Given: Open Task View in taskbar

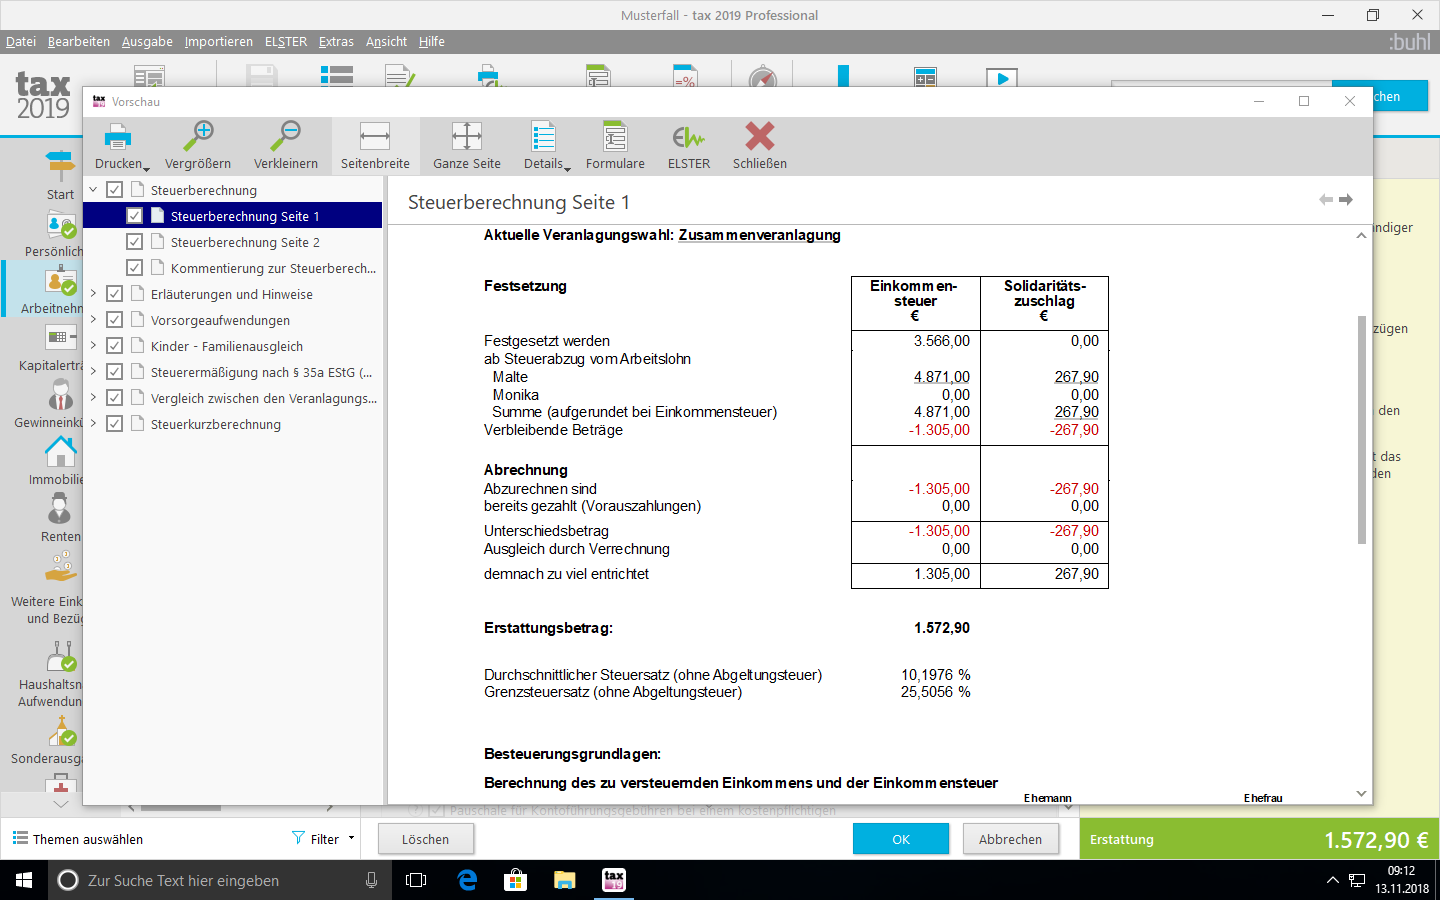Looking at the screenshot, I should [416, 880].
